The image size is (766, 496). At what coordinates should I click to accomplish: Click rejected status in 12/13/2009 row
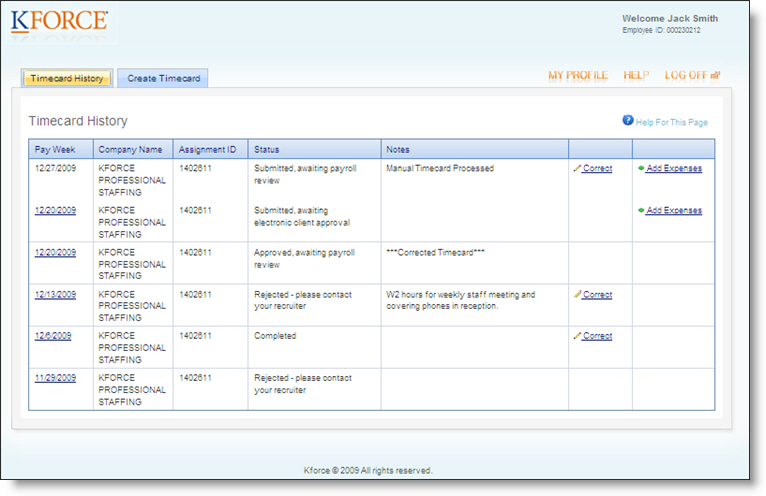click(x=303, y=300)
